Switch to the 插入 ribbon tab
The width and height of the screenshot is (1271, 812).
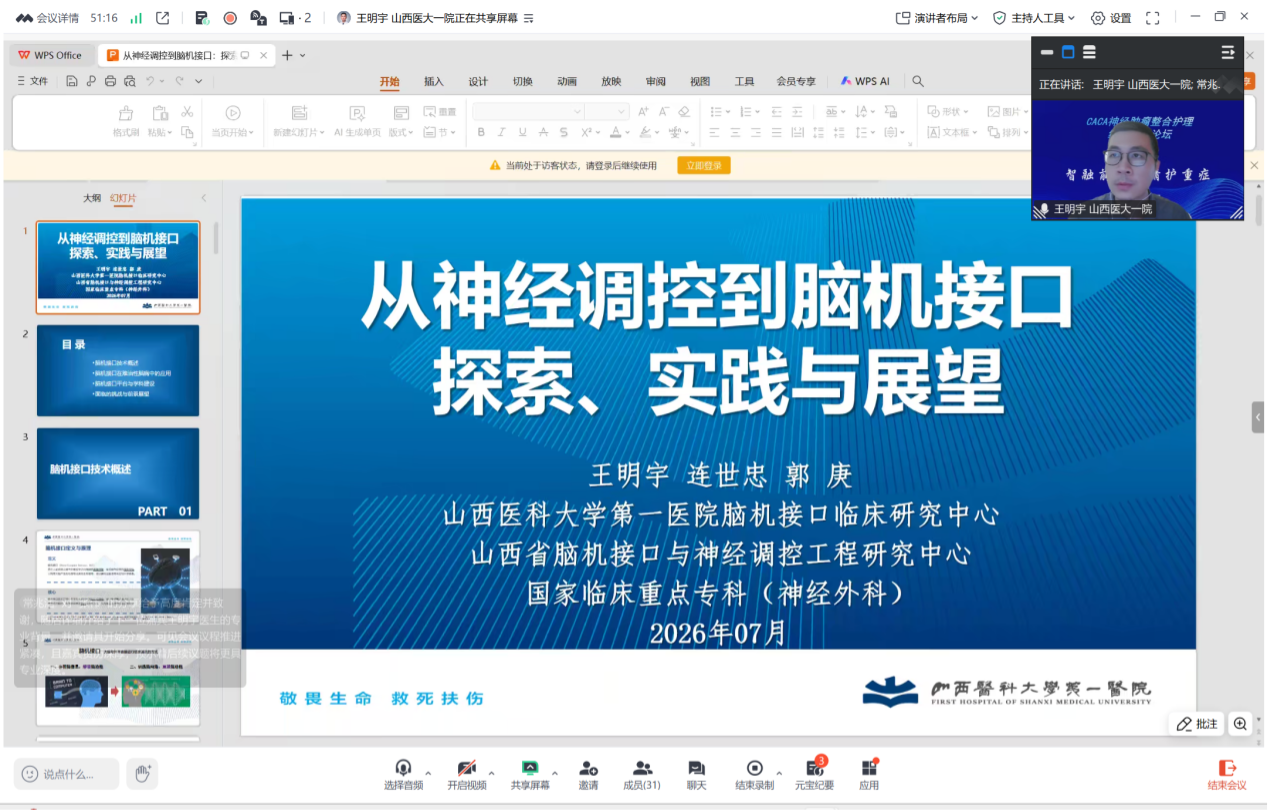[434, 81]
